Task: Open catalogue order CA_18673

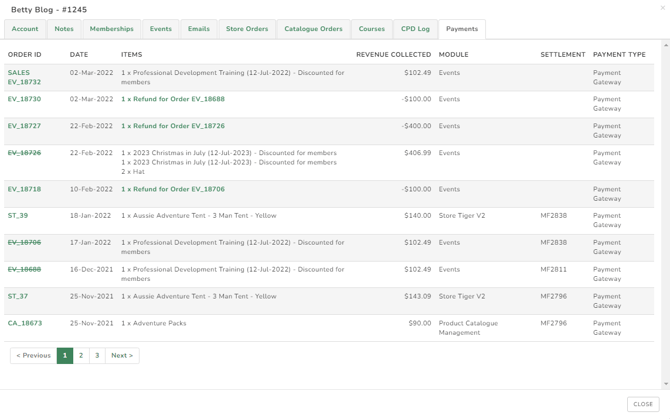Action: click(25, 324)
